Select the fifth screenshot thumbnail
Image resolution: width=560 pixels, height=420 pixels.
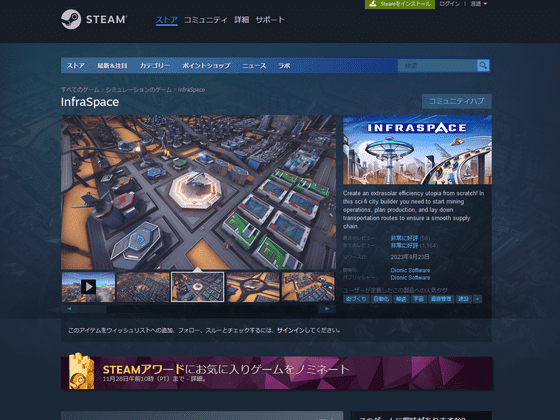coord(308,287)
